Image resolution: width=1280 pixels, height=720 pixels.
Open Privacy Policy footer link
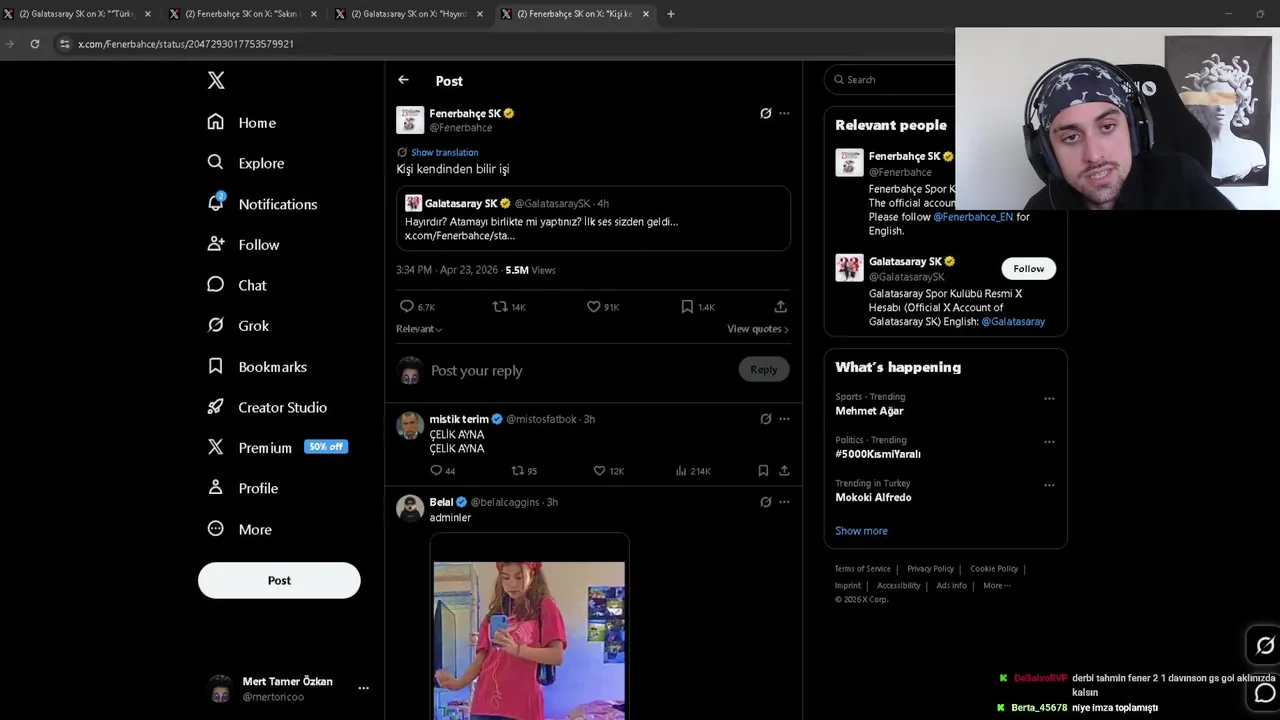pos(930,569)
